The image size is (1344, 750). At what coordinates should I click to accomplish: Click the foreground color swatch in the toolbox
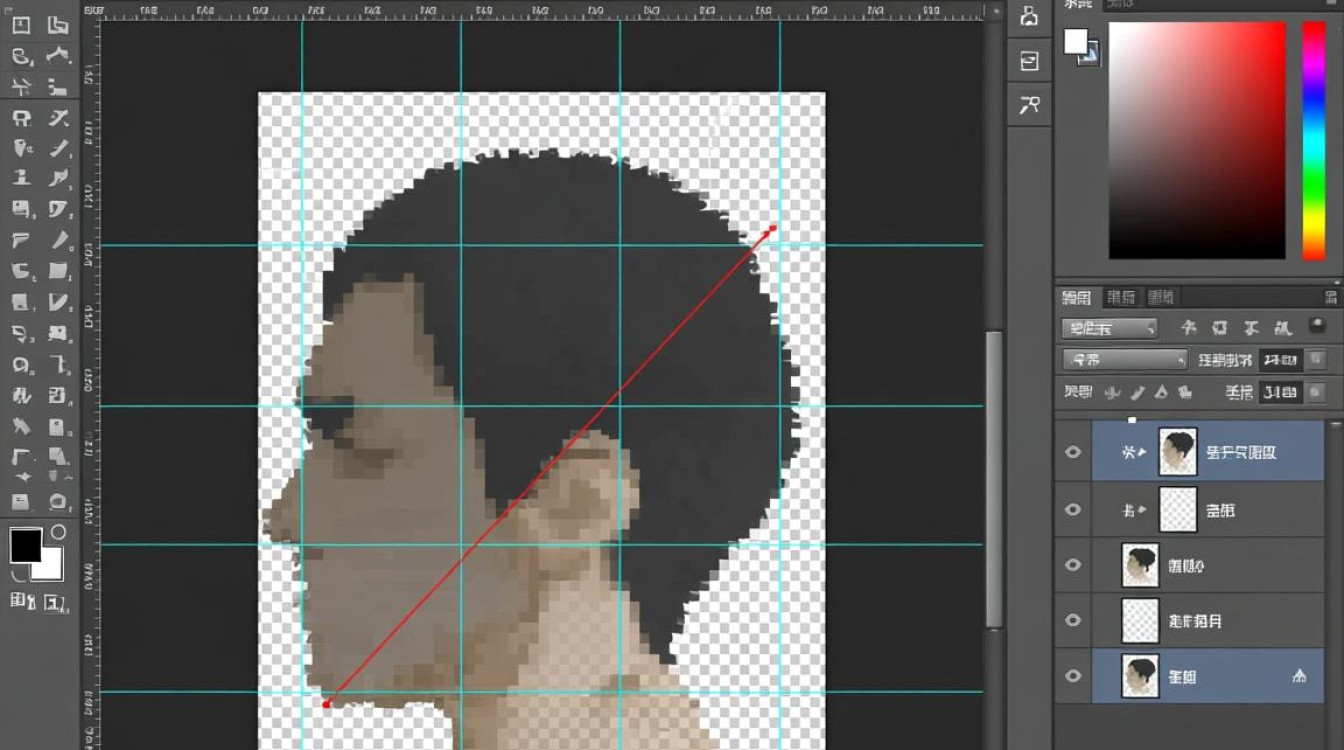(25, 545)
